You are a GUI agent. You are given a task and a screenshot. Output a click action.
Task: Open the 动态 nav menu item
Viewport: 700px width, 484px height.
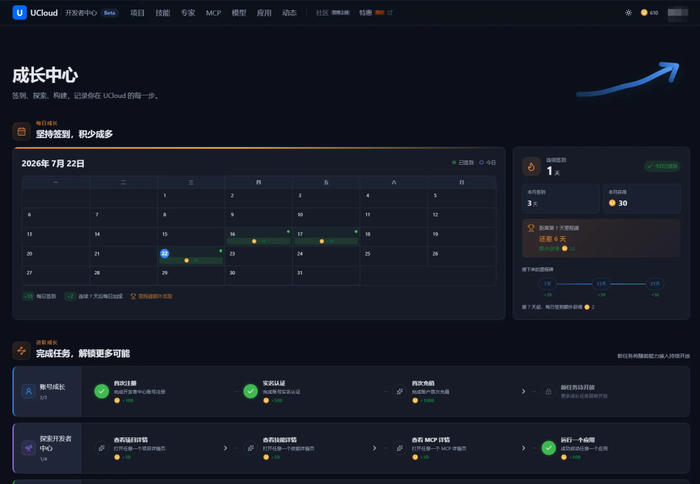pos(289,13)
